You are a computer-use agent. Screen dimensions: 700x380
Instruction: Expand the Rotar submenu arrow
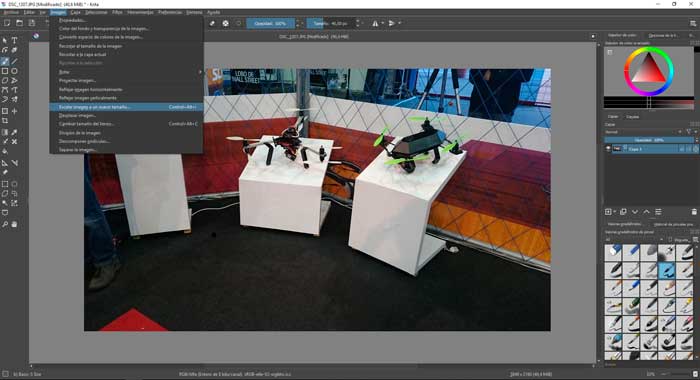(x=200, y=72)
